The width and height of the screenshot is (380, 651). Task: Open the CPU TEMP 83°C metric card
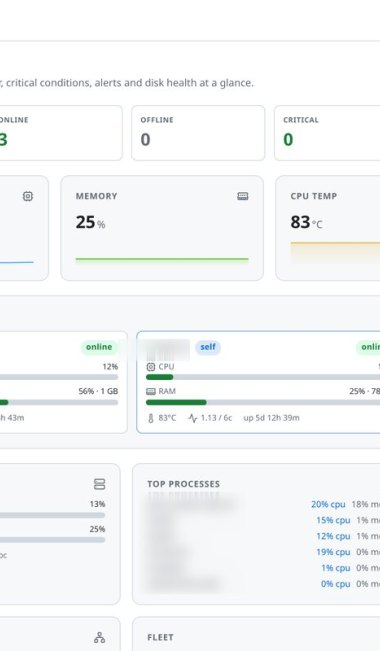[x=328, y=228]
